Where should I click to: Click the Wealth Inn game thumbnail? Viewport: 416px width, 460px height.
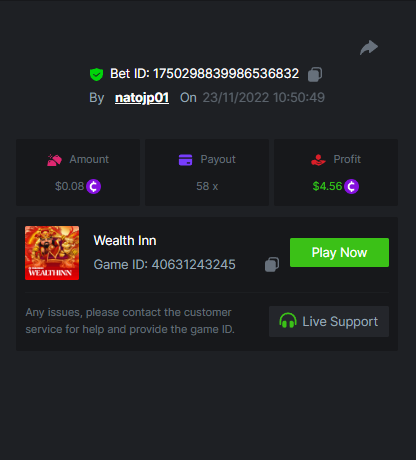point(52,253)
